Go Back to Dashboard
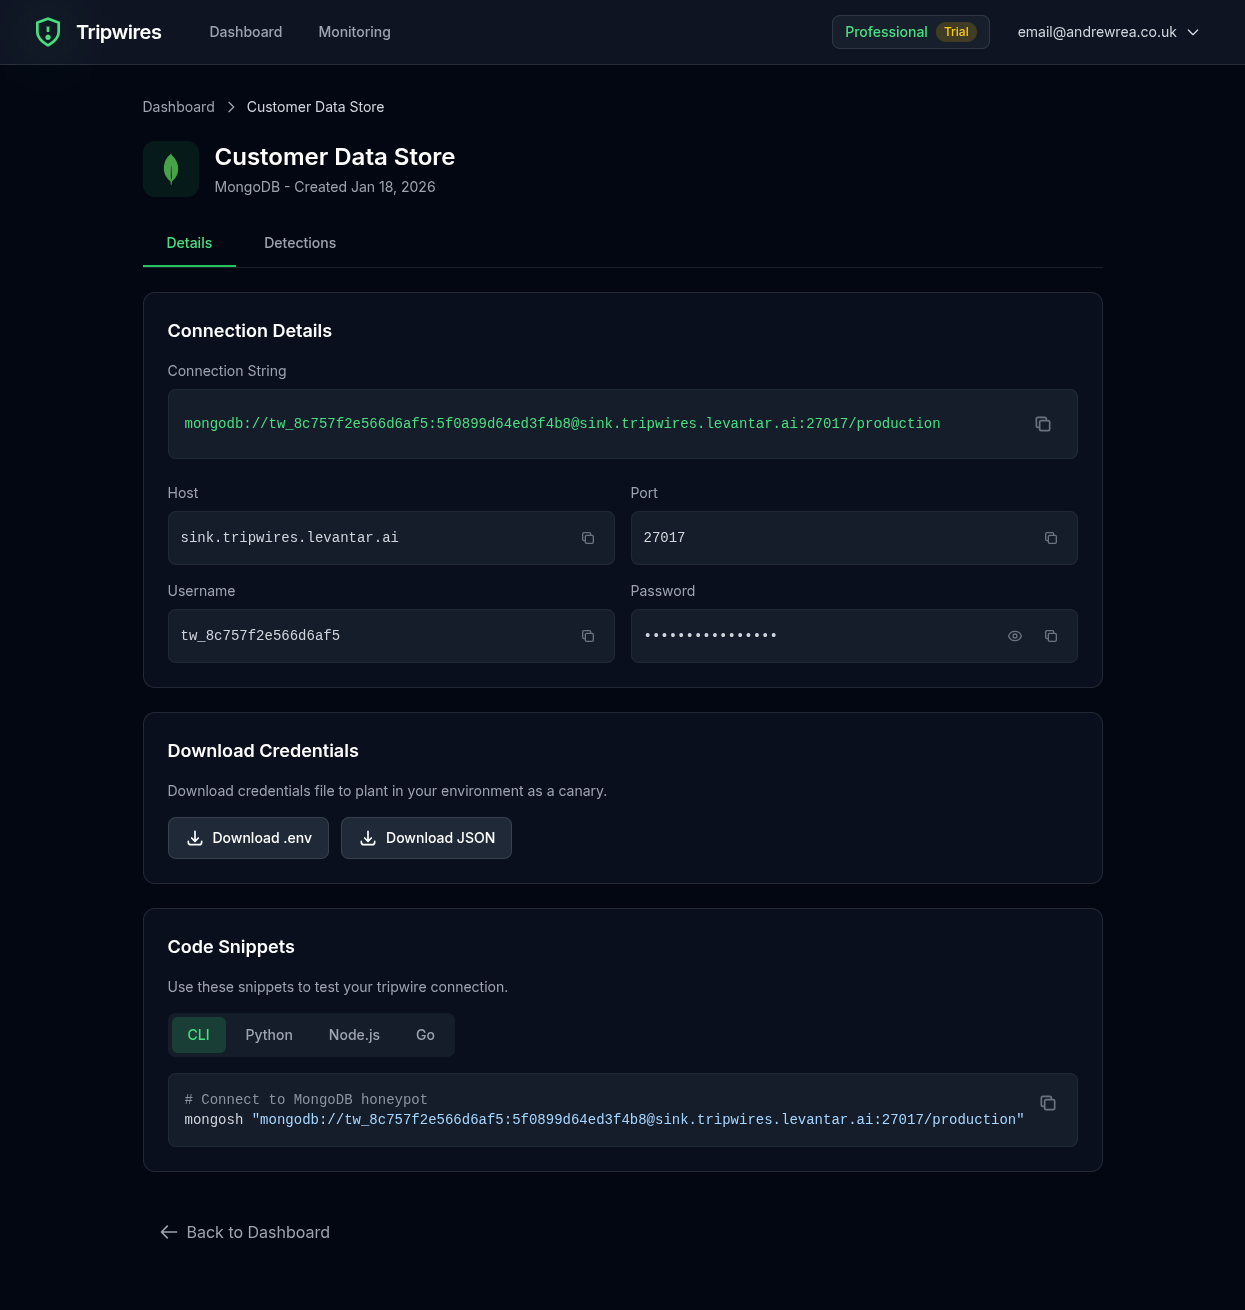 tap(244, 1232)
